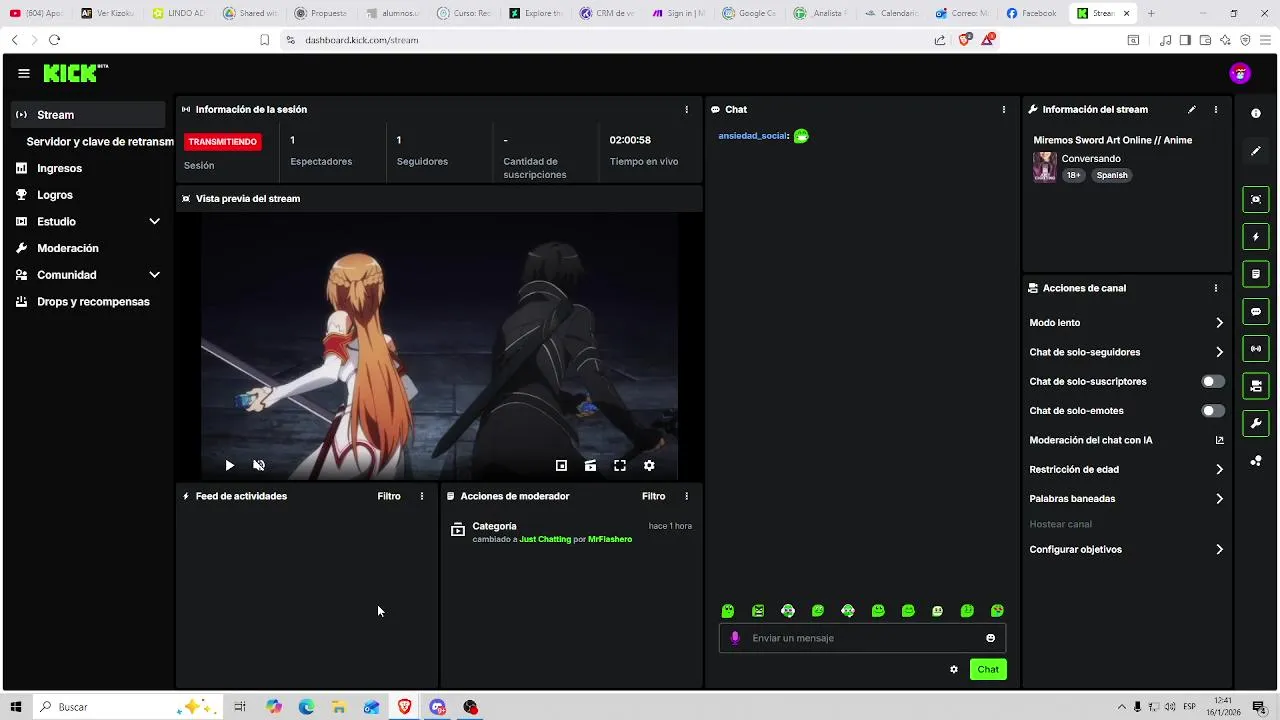This screenshot has width=1280, height=720.
Task: Open Filtro in Feed de actividades
Action: [389, 496]
